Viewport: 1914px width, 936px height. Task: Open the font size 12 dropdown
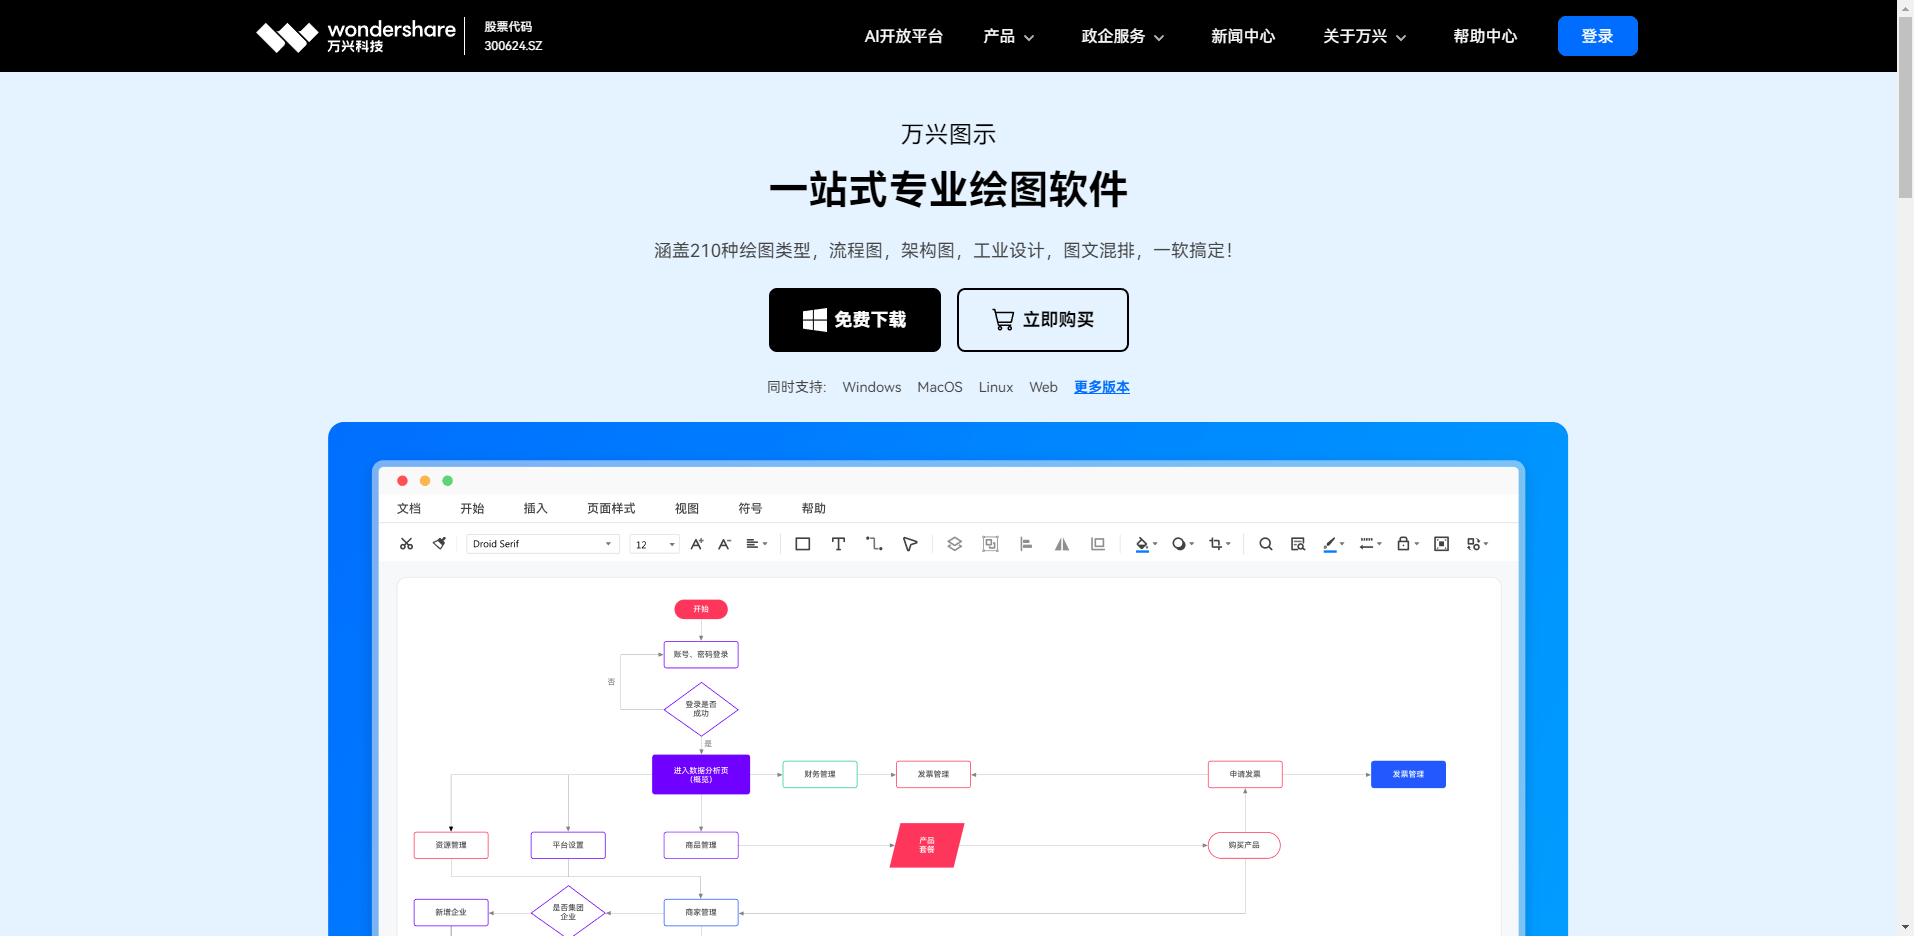coord(654,544)
